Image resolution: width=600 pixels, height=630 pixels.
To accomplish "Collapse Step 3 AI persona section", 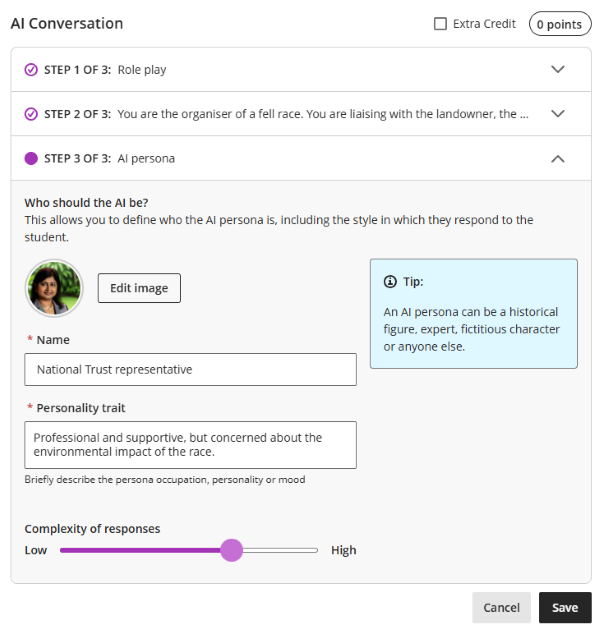I will tap(558, 158).
